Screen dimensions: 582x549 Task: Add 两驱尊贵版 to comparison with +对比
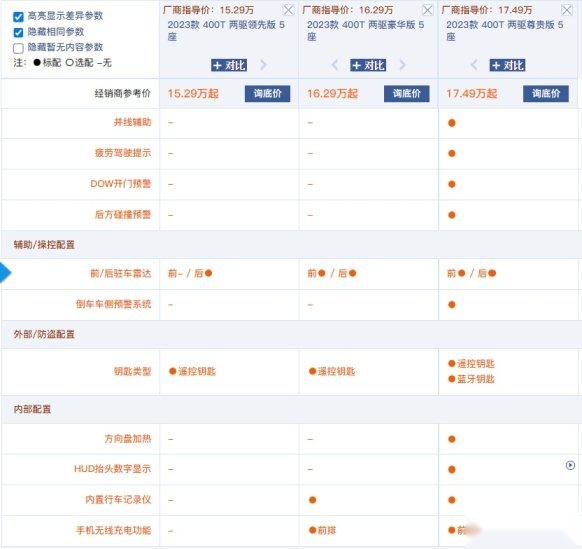pos(507,65)
